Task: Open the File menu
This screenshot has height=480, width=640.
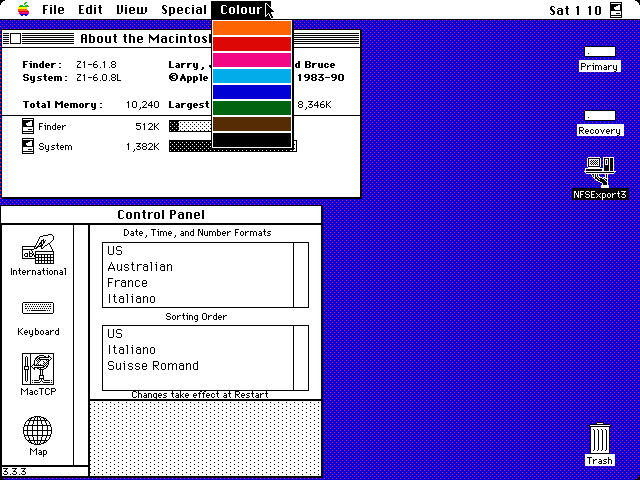Action: pyautogui.click(x=53, y=9)
